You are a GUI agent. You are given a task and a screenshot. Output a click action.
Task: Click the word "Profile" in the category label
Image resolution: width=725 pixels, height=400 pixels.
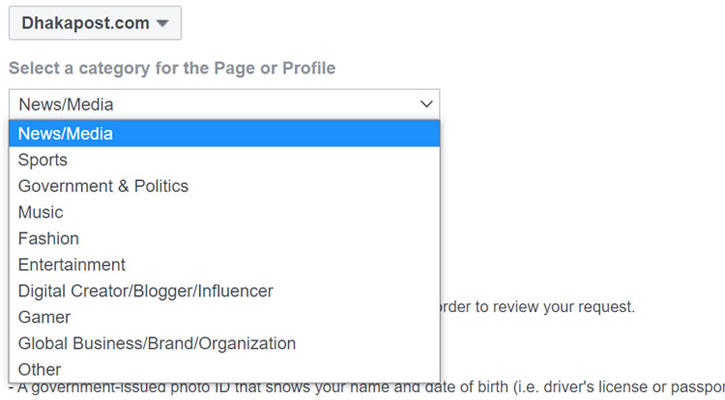point(308,69)
